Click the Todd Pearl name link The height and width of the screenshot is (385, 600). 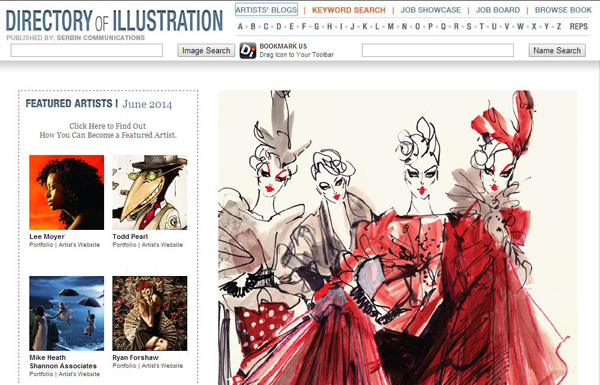(130, 237)
